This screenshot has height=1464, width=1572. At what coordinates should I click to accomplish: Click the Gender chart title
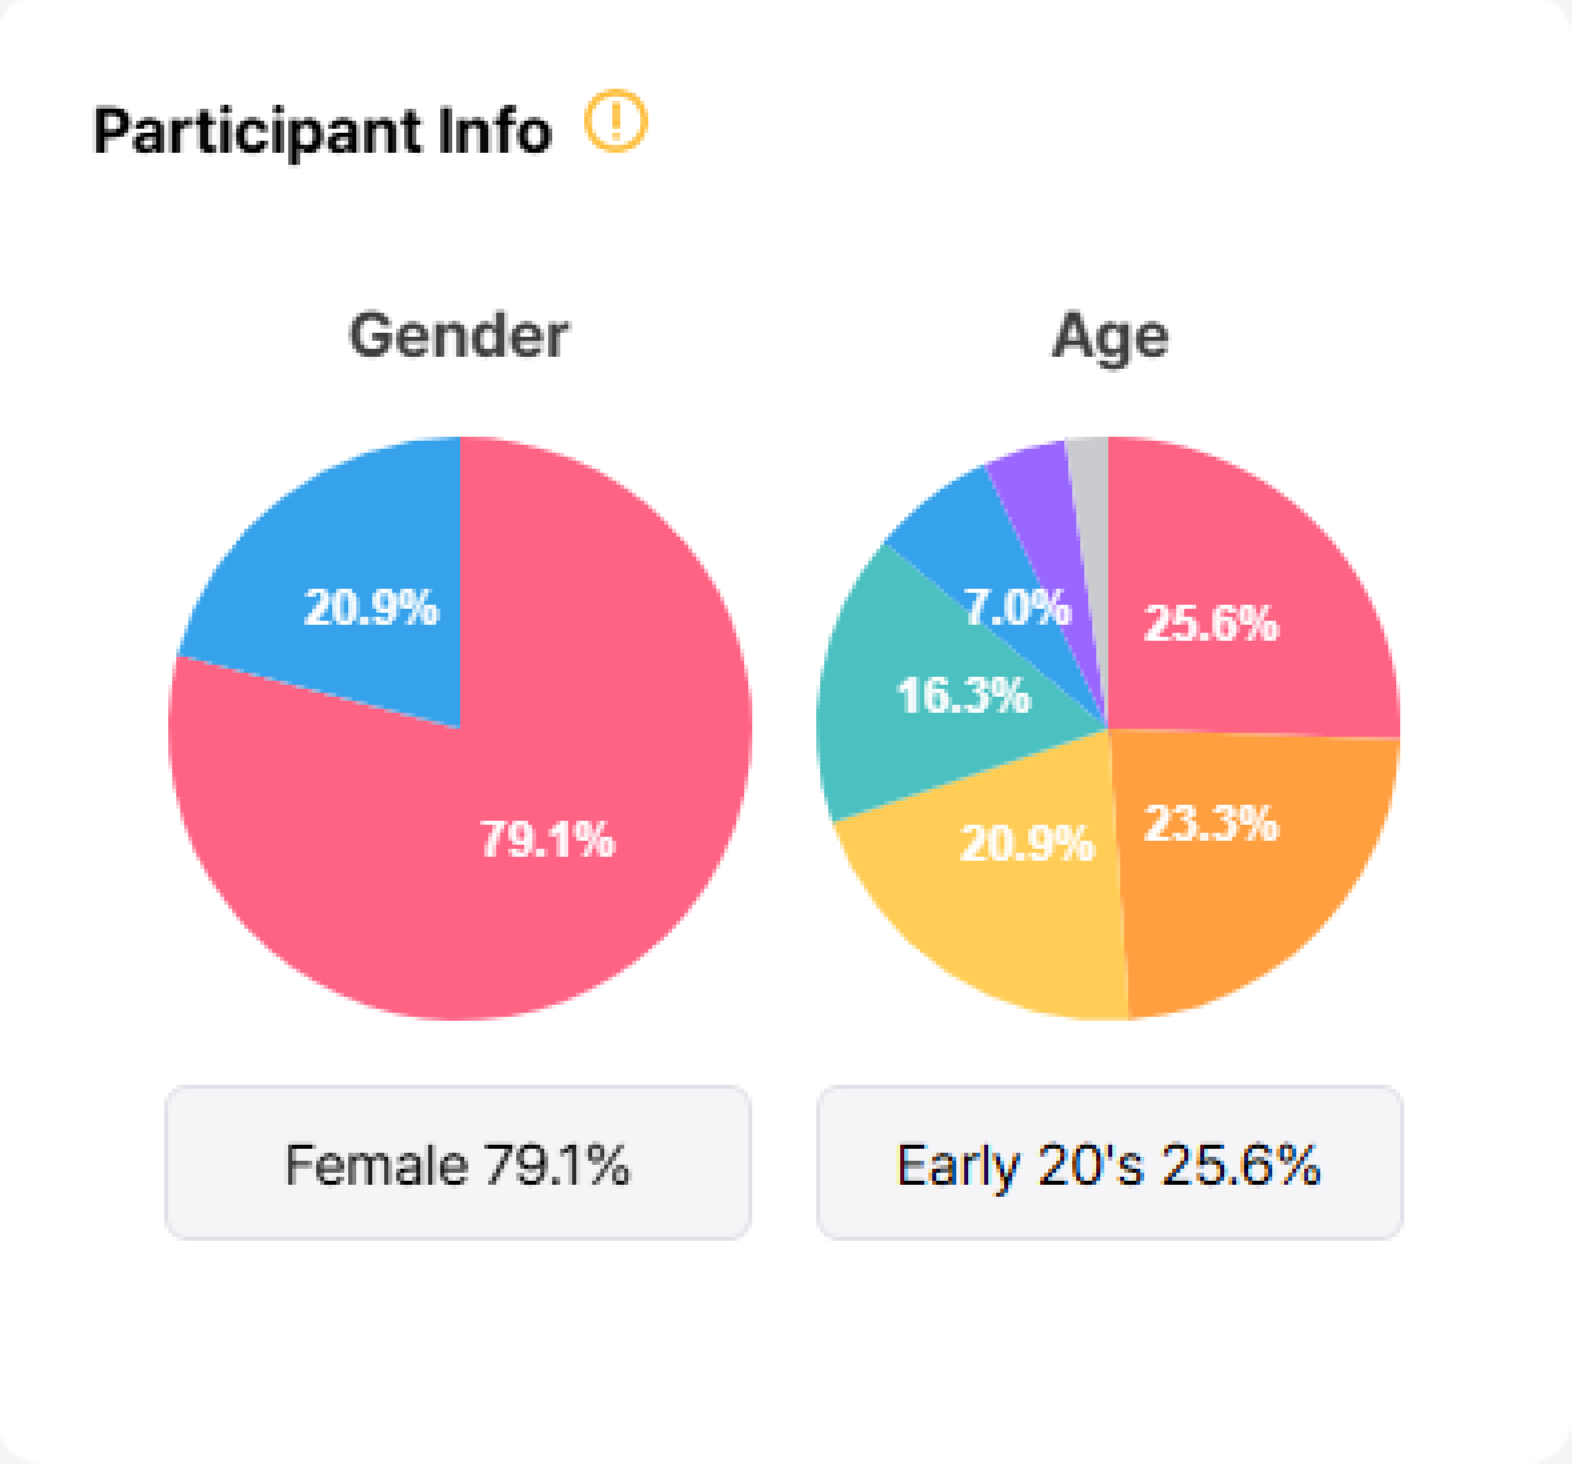458,335
